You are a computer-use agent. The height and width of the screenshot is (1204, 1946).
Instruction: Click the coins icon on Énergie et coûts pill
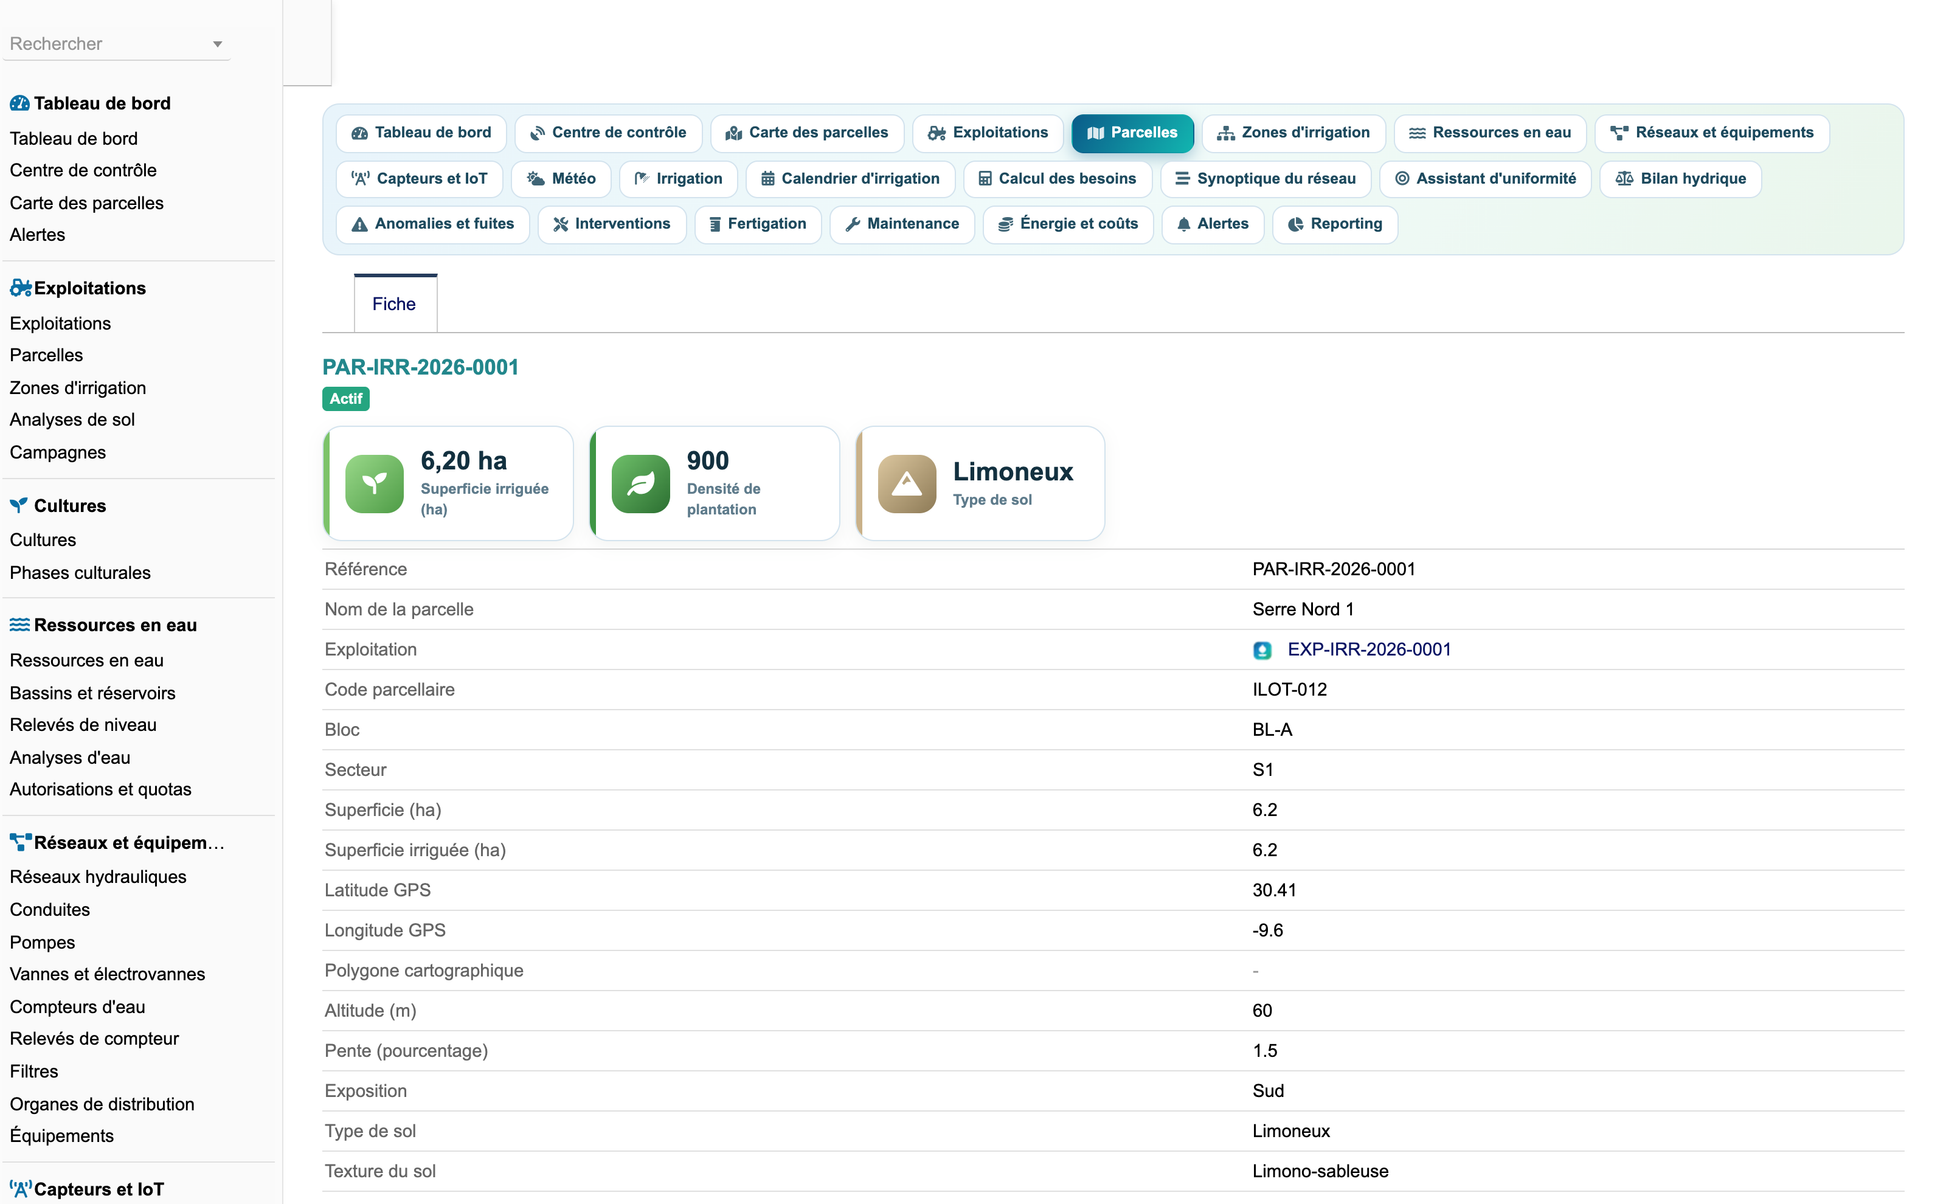click(x=1006, y=224)
